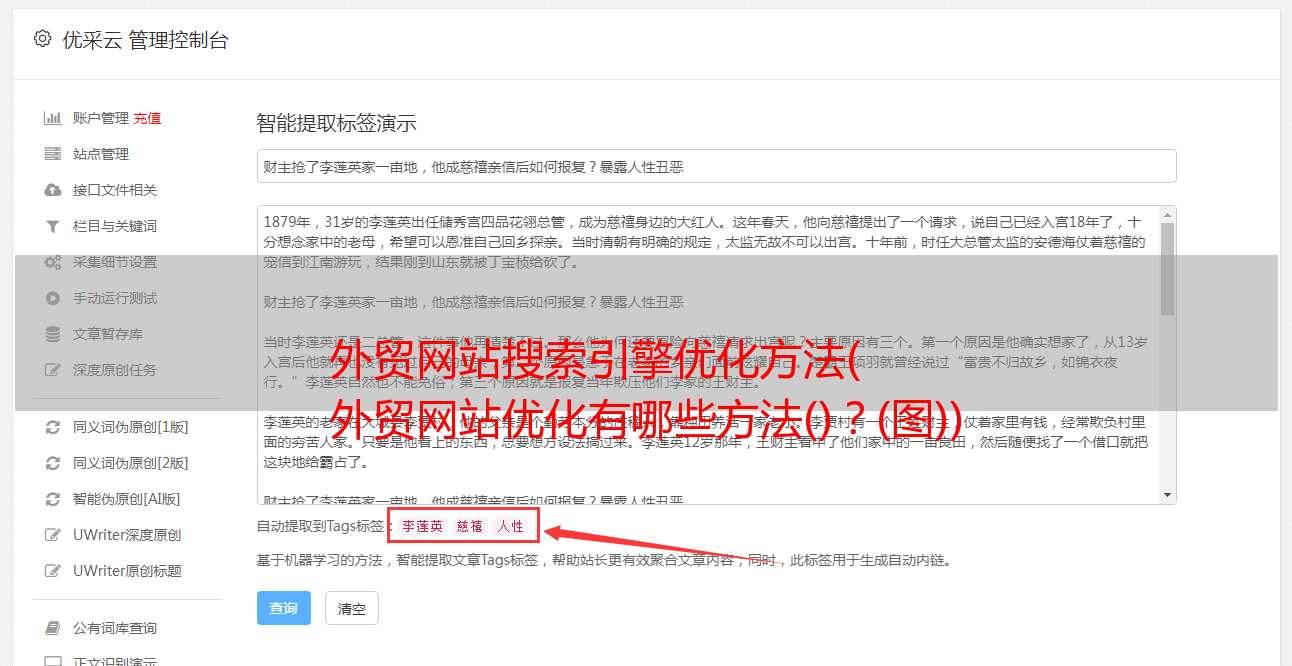This screenshot has width=1292, height=666.
Task: Click the cloud upload icon for 接口文件相关
Action: pos(53,190)
